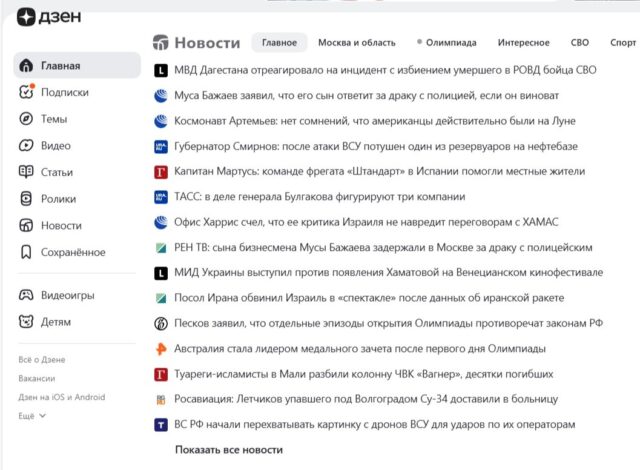Click source icon beside Космонавт Артемьев headline

[161, 121]
